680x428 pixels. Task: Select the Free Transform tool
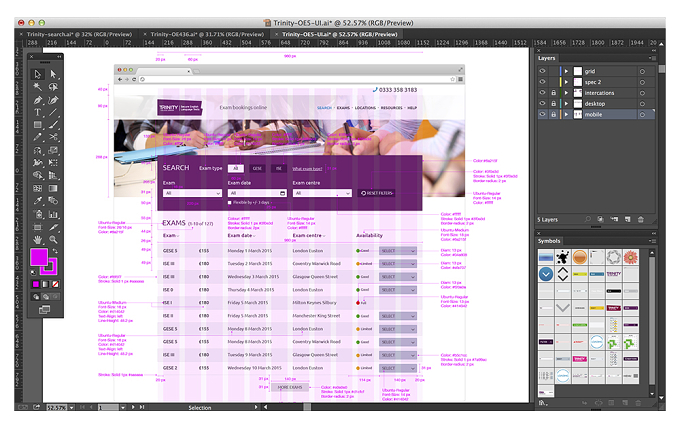click(53, 163)
